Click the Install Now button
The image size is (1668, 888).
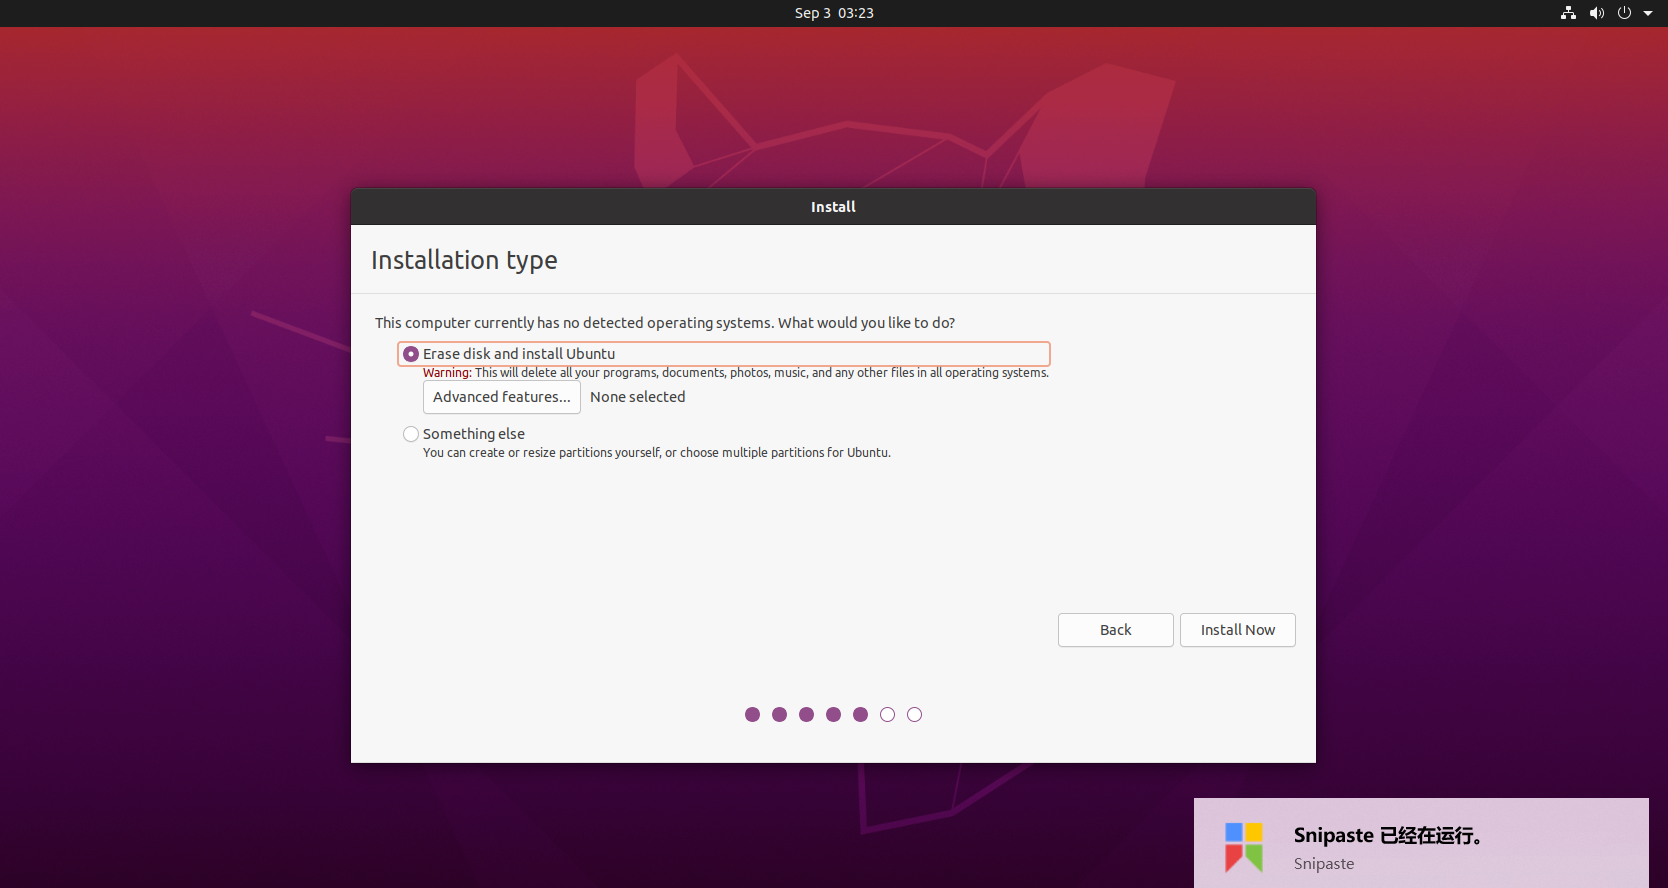(x=1238, y=630)
